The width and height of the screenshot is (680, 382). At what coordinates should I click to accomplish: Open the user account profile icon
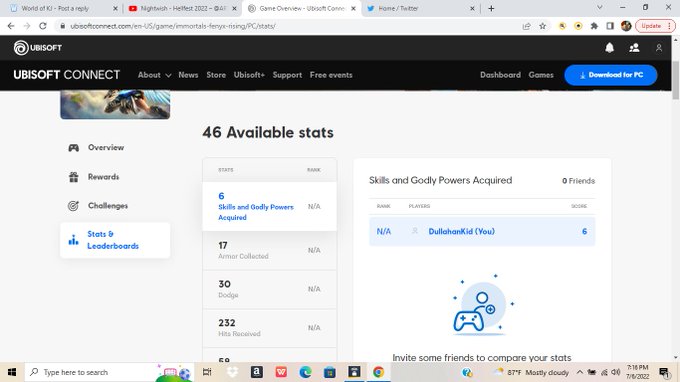tap(659, 48)
